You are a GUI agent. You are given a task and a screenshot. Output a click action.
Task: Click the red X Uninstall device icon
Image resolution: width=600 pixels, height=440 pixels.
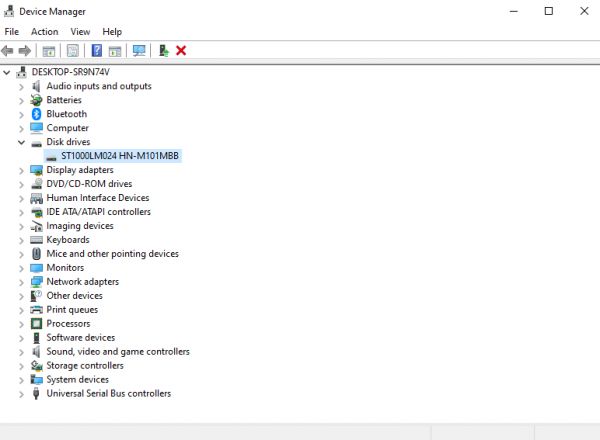[x=181, y=51]
